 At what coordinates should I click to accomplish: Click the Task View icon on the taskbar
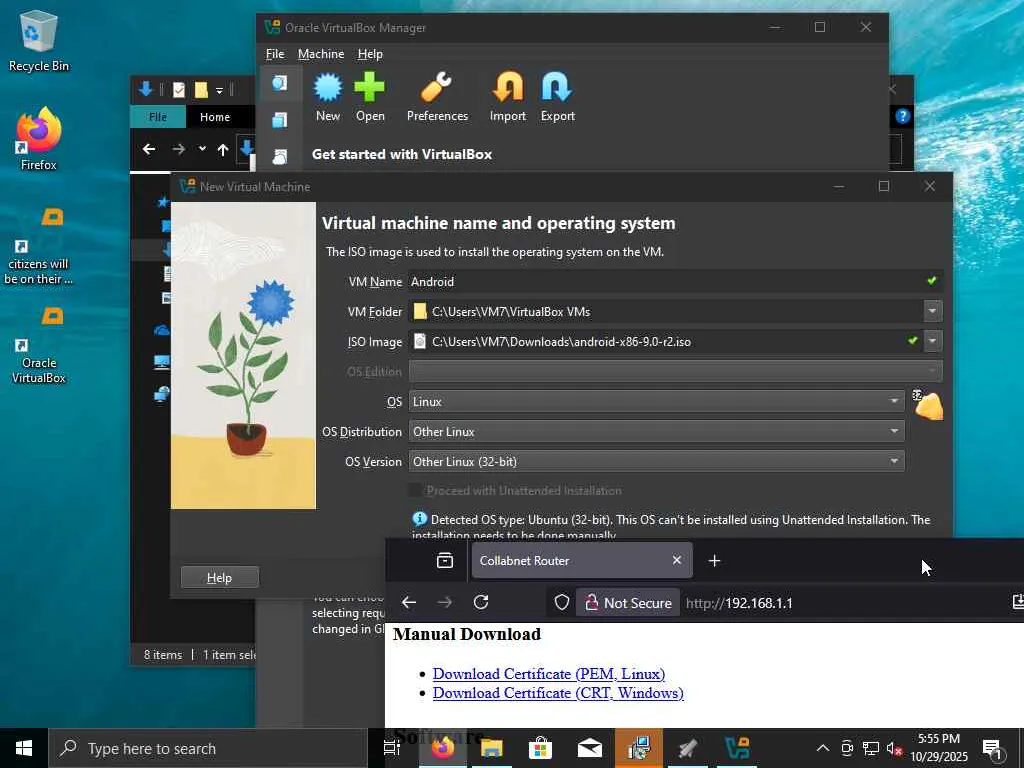391,748
